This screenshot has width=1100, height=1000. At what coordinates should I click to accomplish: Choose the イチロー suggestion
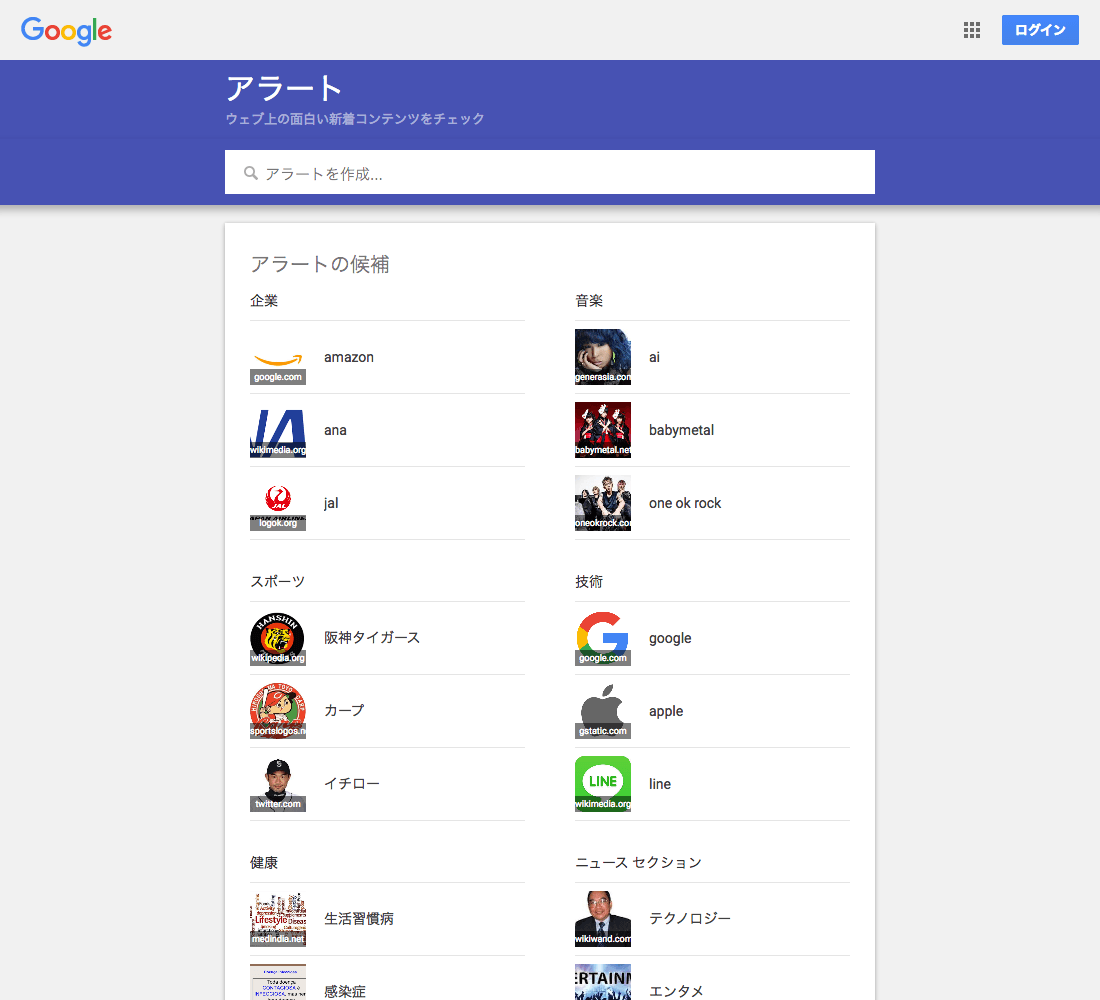click(x=351, y=784)
